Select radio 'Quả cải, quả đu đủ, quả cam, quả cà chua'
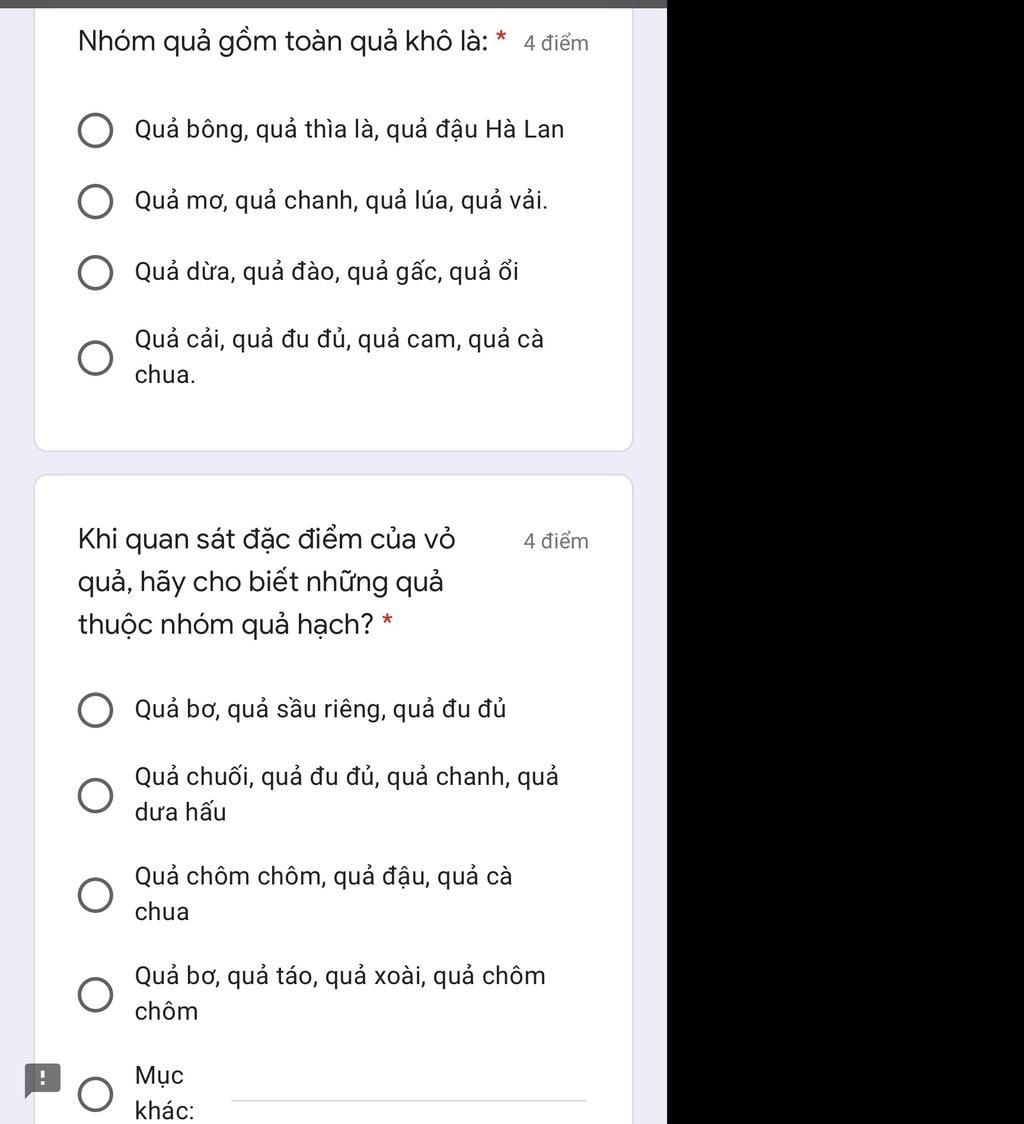Viewport: 1024px width, 1124px height. [x=95, y=358]
